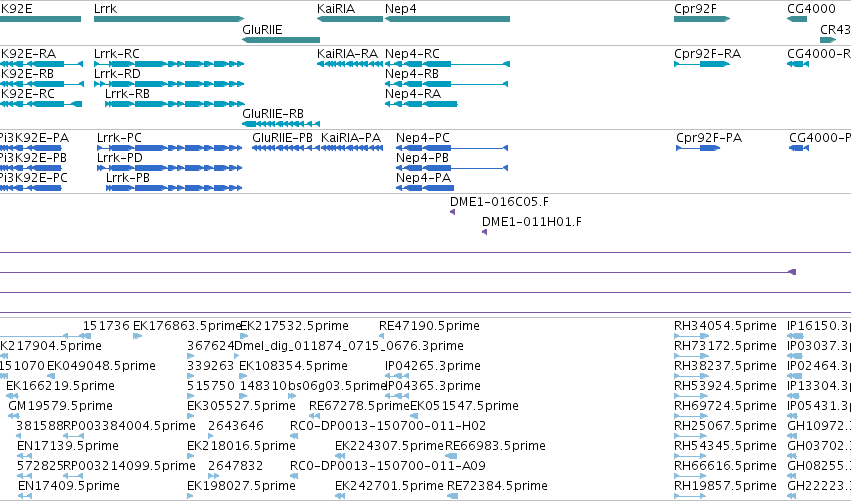Select the EK305527.5prime label
Viewport: 851px width, 501px height.
pos(242,406)
